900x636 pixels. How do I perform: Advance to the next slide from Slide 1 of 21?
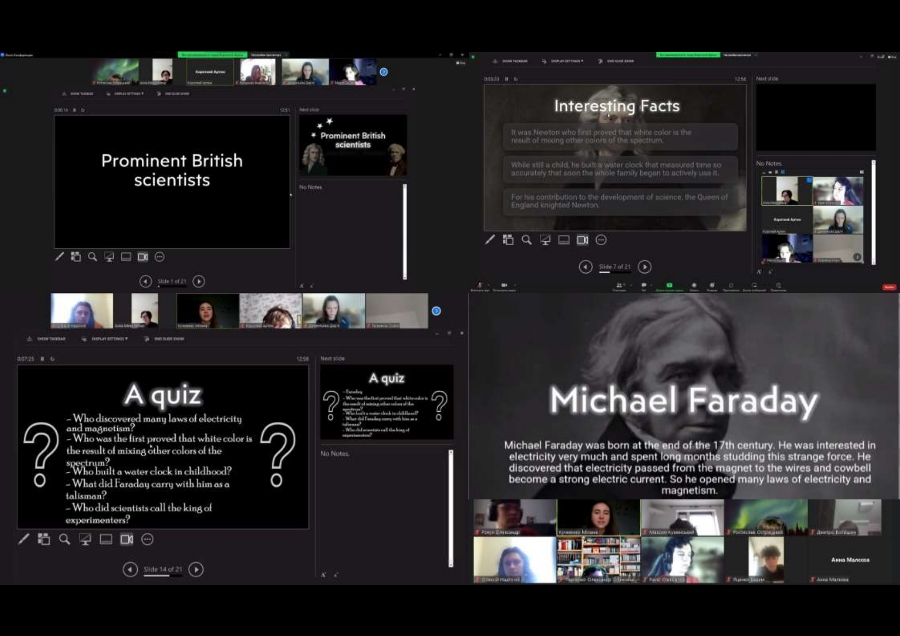point(199,281)
